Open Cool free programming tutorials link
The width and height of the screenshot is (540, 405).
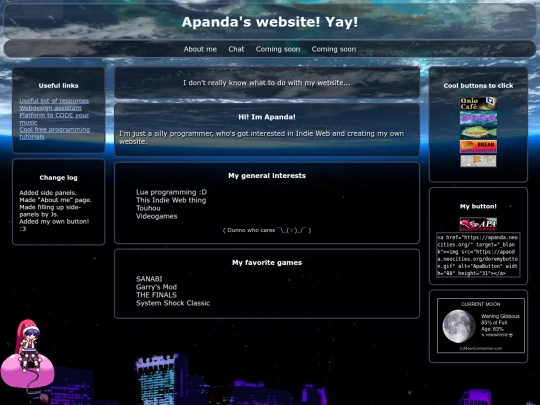point(54,133)
